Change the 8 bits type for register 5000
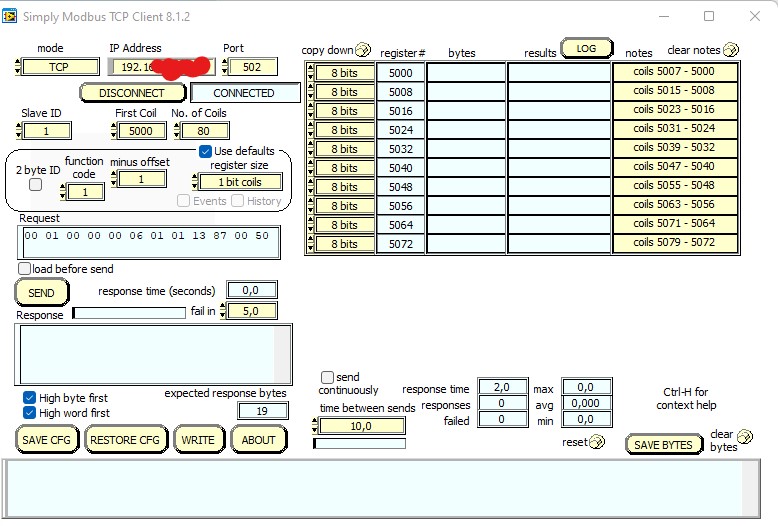 point(344,73)
